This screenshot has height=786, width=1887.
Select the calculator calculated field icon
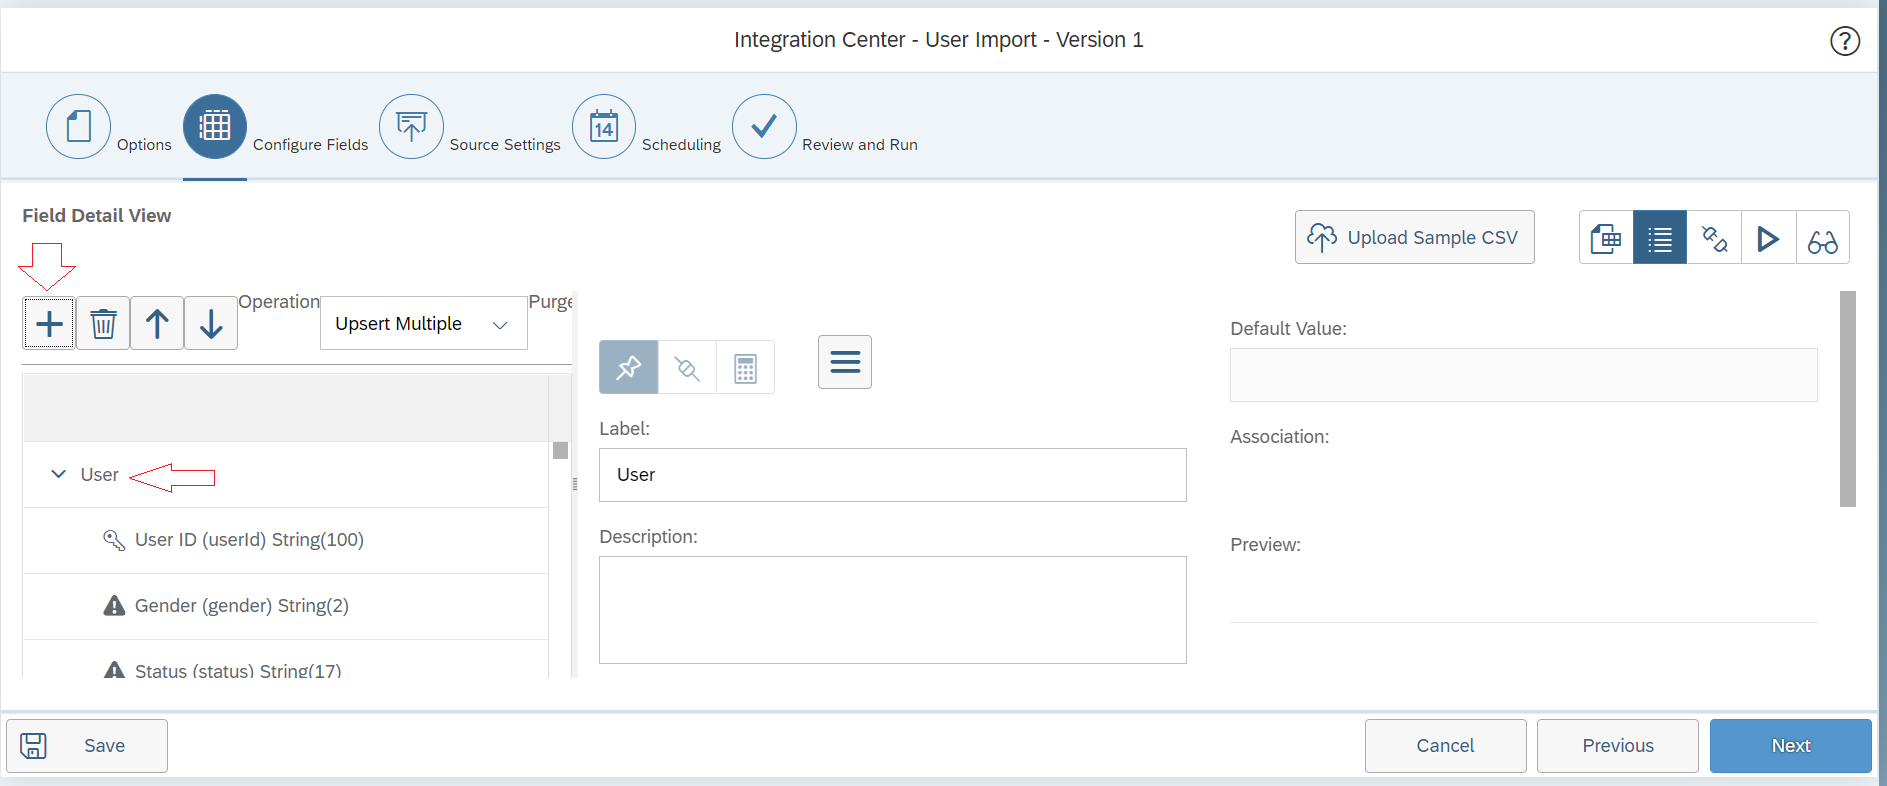745,367
